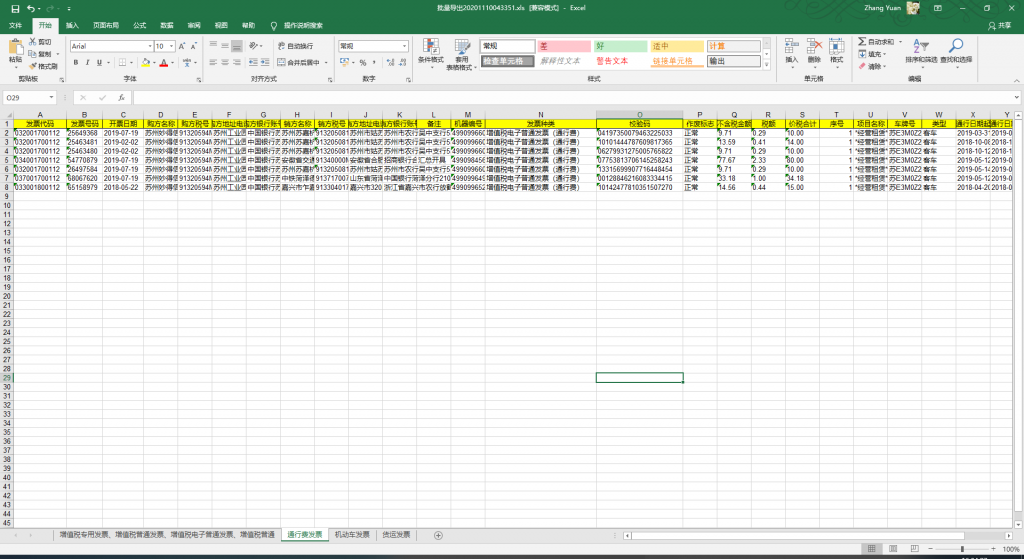Click the Decrease Decimal icon
Screen dimensions: 1024x559
pyautogui.click(x=402, y=63)
